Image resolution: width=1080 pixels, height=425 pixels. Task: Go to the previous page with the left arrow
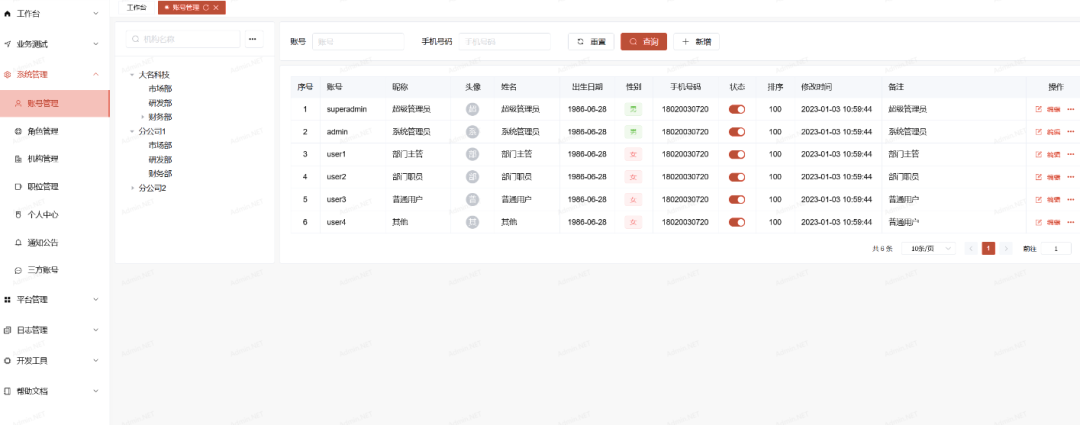click(970, 249)
